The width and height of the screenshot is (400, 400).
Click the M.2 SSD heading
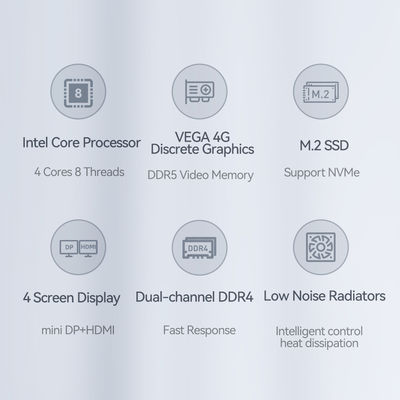click(x=324, y=145)
